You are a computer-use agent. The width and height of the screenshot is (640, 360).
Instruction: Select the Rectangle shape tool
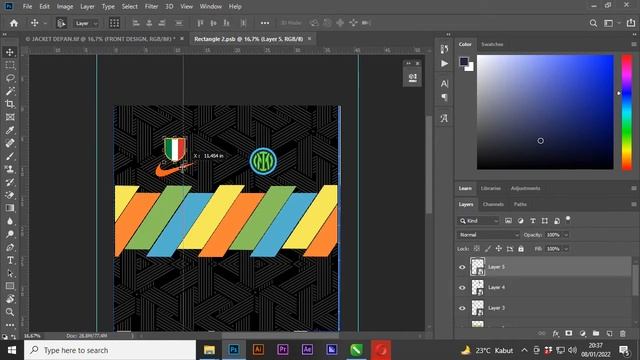pyautogui.click(x=10, y=286)
